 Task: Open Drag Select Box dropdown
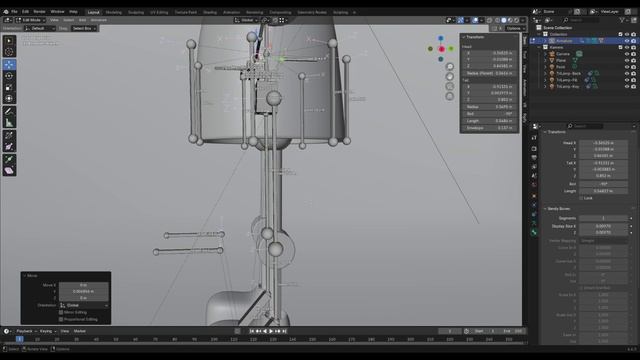[84, 29]
